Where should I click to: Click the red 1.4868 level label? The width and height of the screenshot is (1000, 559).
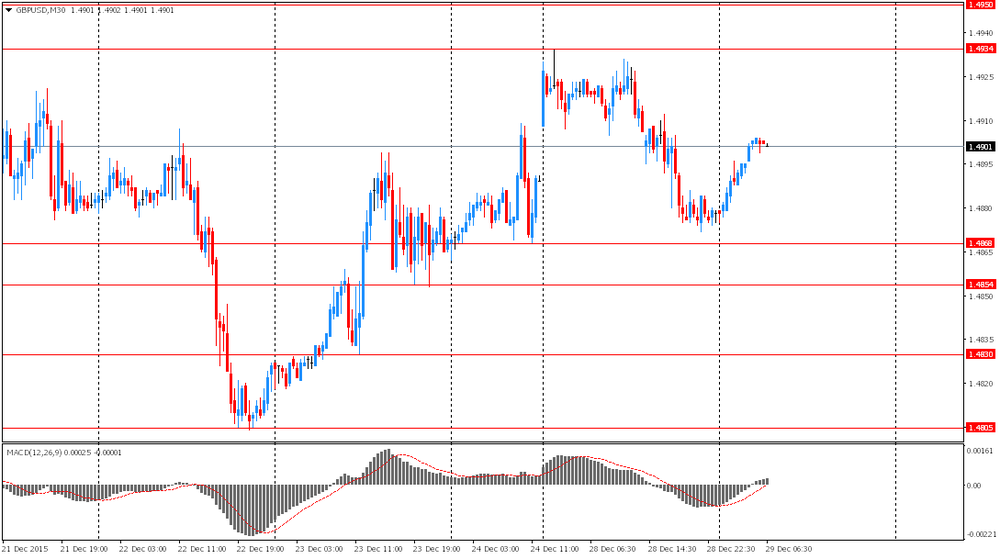(980, 243)
